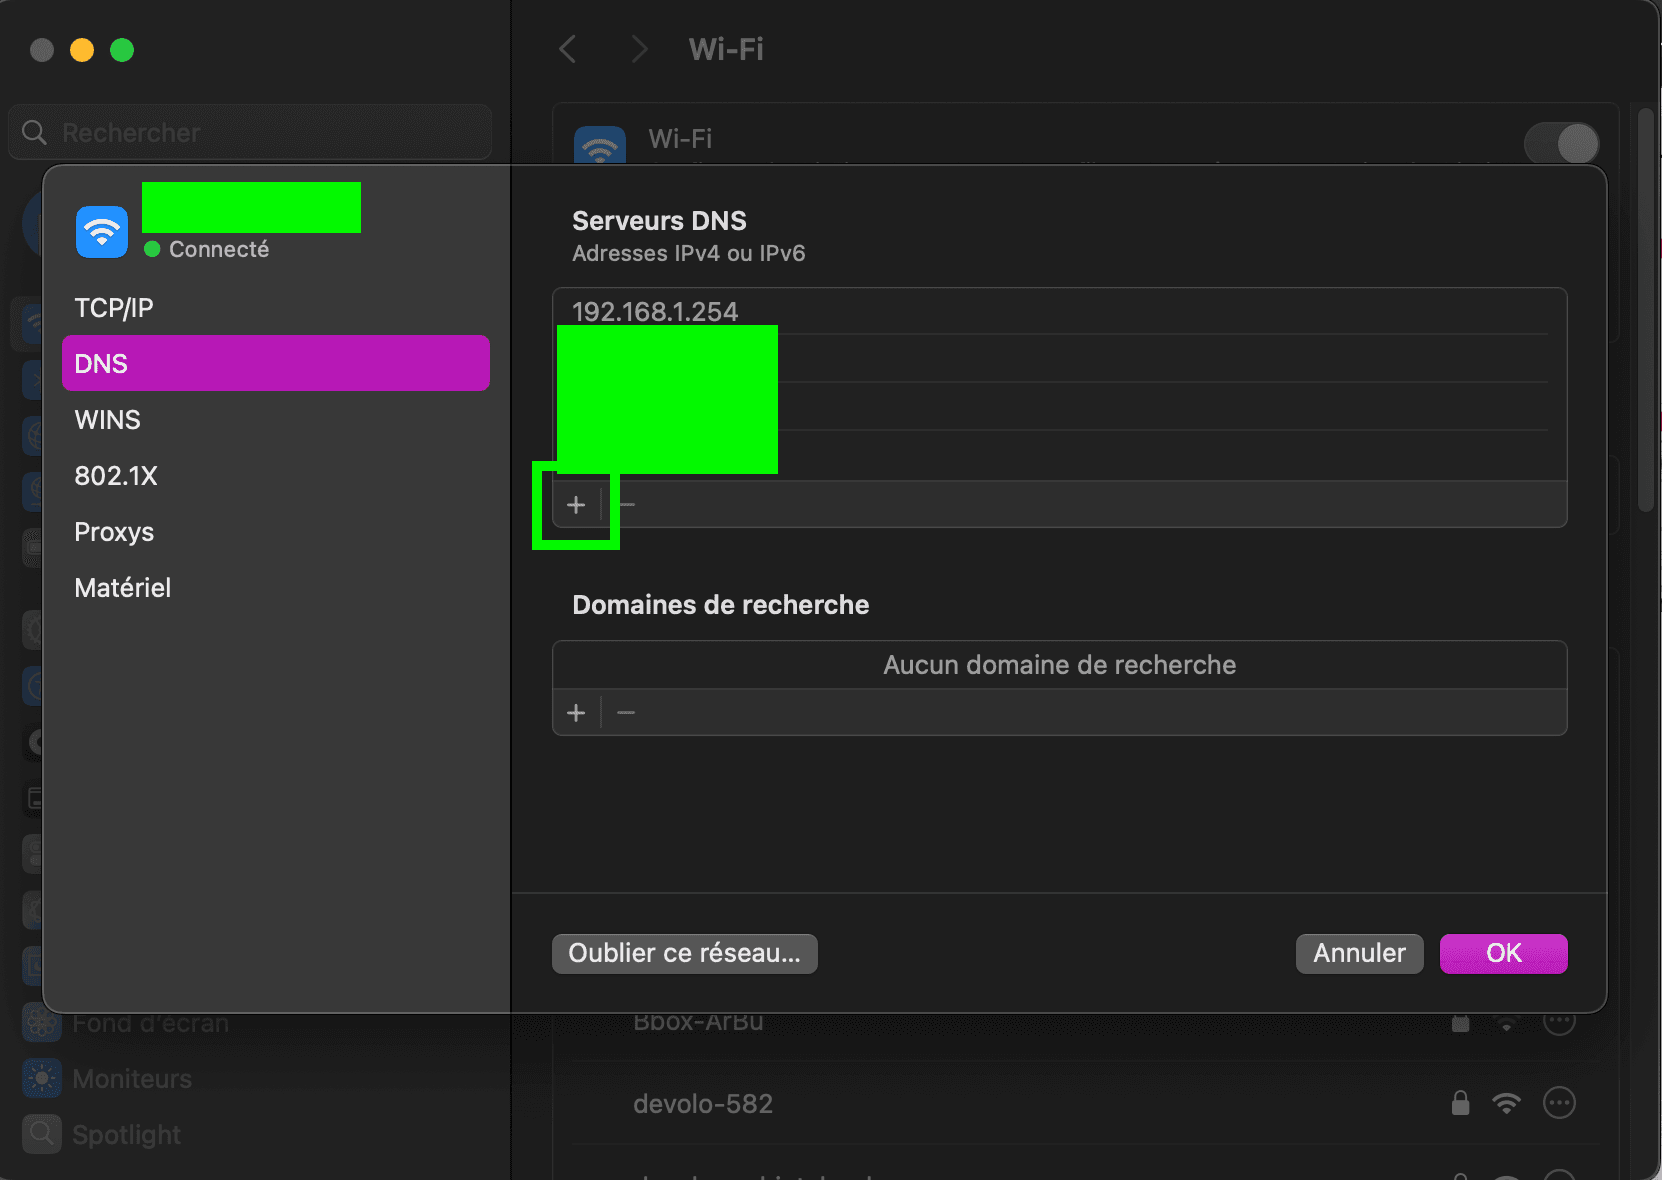Viewport: 1662px width, 1180px height.
Task: Toggle the Wi-Fi switch
Action: 1562,143
